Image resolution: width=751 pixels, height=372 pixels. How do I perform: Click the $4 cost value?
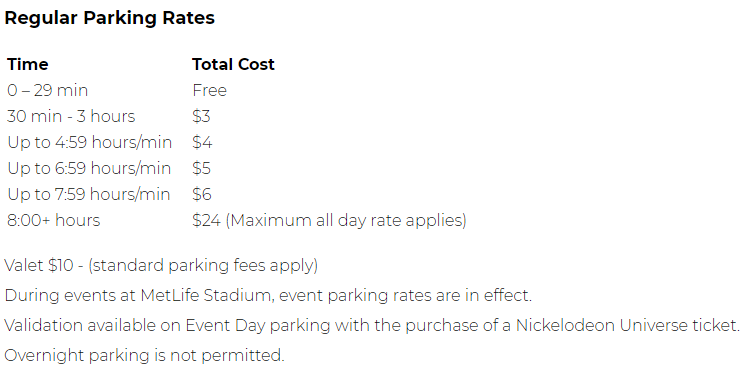click(x=202, y=142)
